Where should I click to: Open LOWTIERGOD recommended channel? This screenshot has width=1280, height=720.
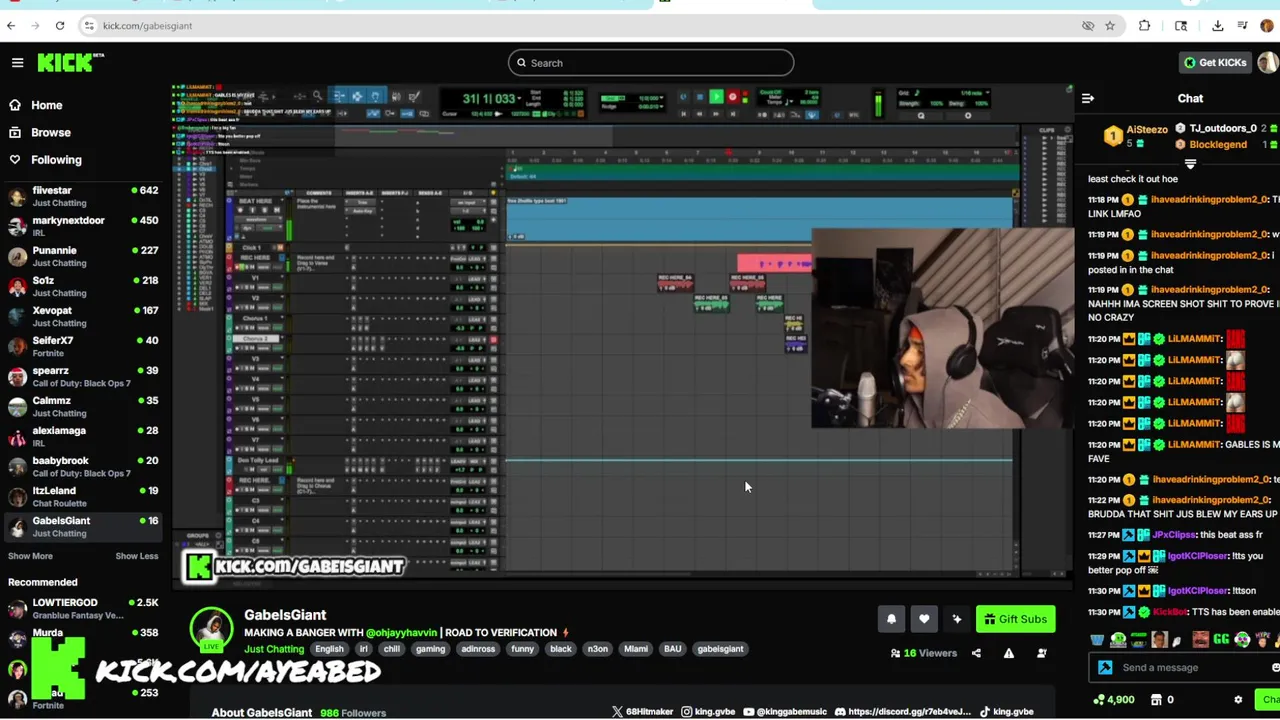83,608
